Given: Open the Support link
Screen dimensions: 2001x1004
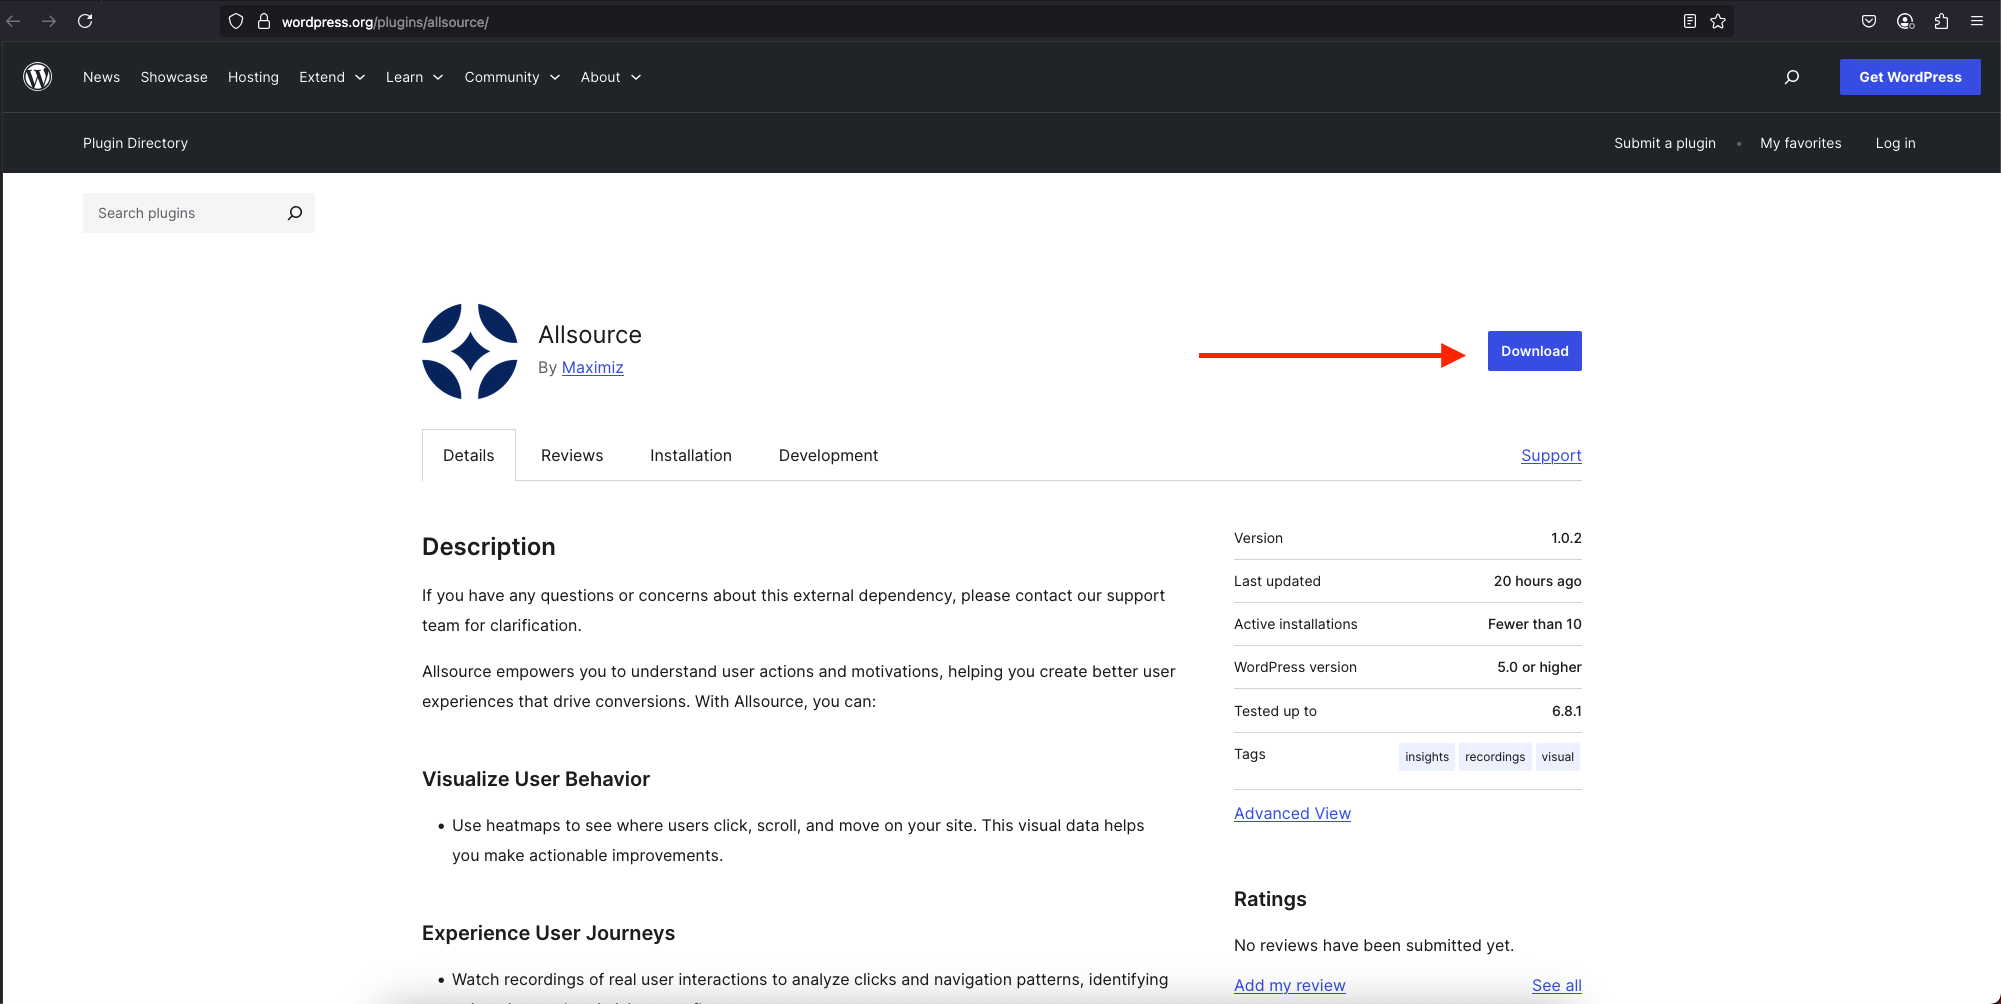Looking at the screenshot, I should [1551, 455].
